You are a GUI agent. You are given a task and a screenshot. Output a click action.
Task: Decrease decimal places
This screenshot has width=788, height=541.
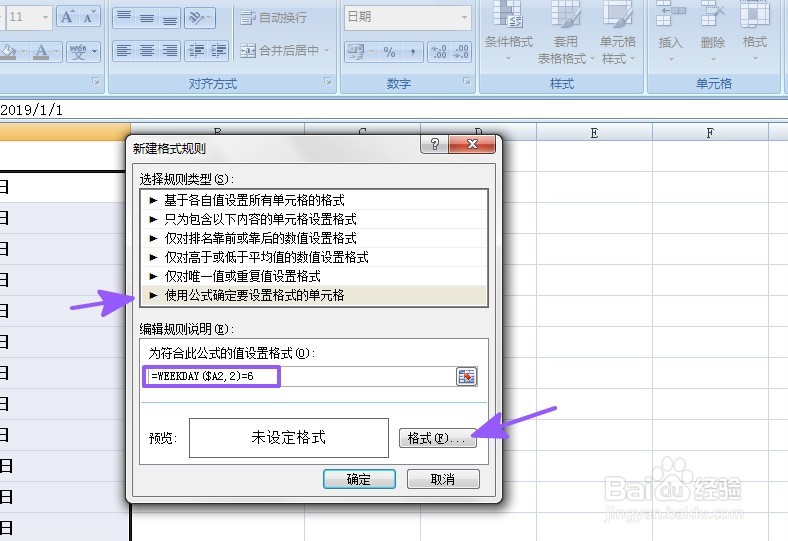(461, 52)
